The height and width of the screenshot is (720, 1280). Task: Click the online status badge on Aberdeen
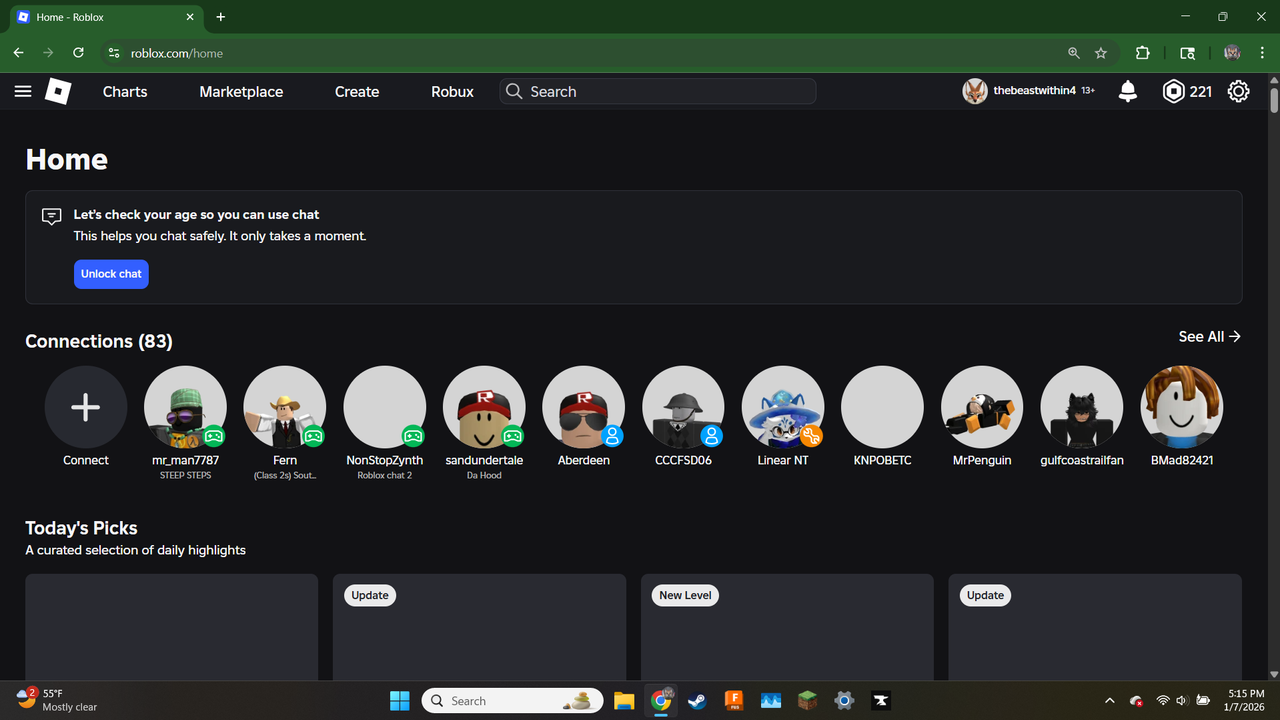[612, 436]
